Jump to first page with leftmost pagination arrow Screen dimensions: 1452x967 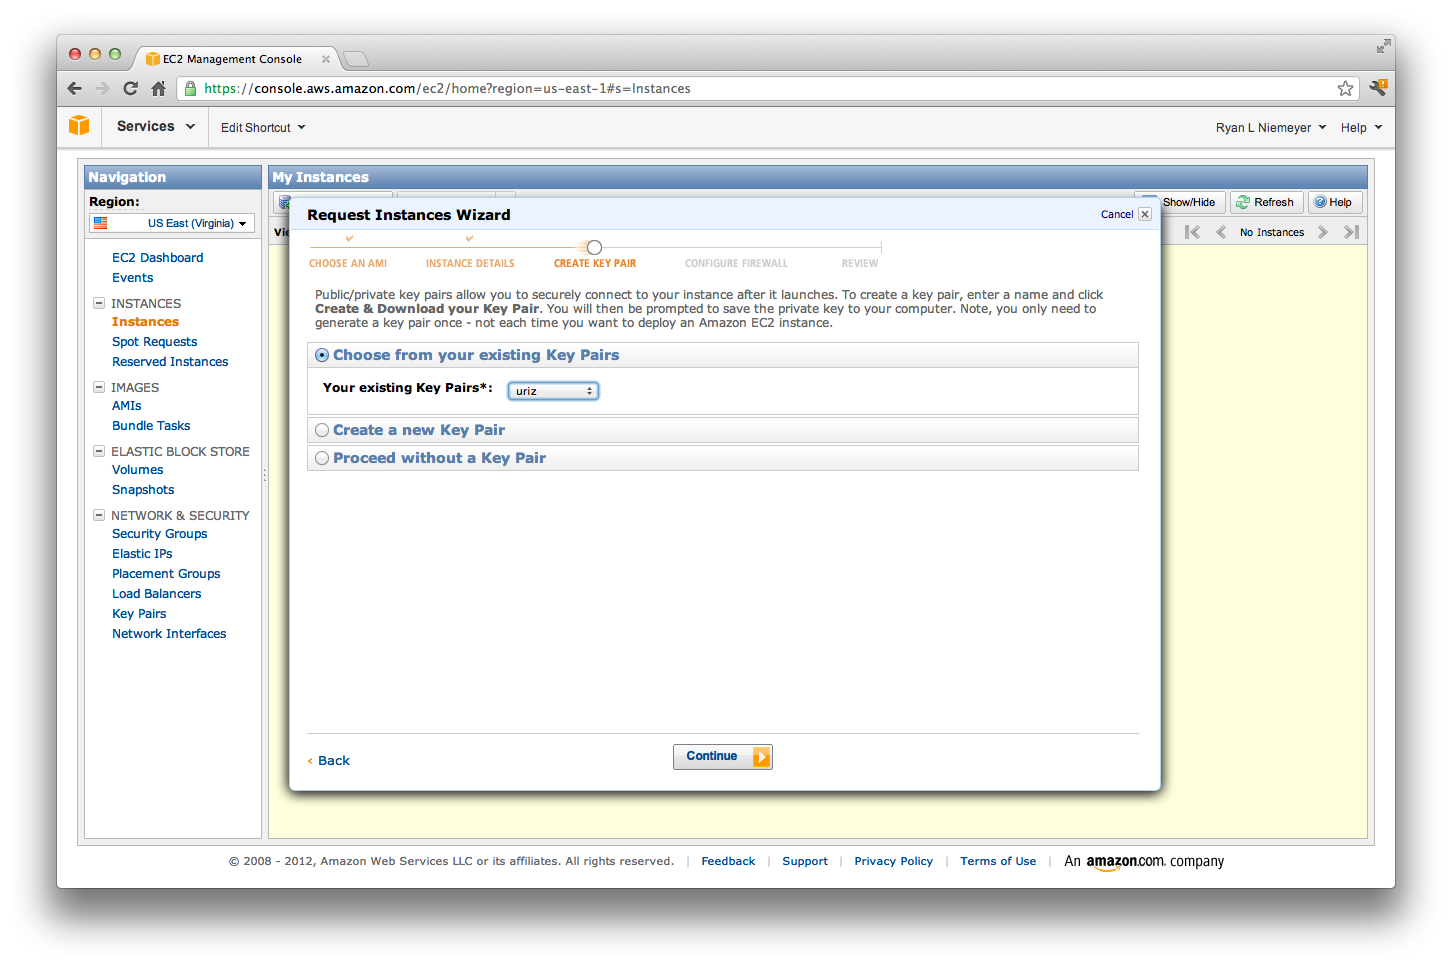pyautogui.click(x=1192, y=231)
